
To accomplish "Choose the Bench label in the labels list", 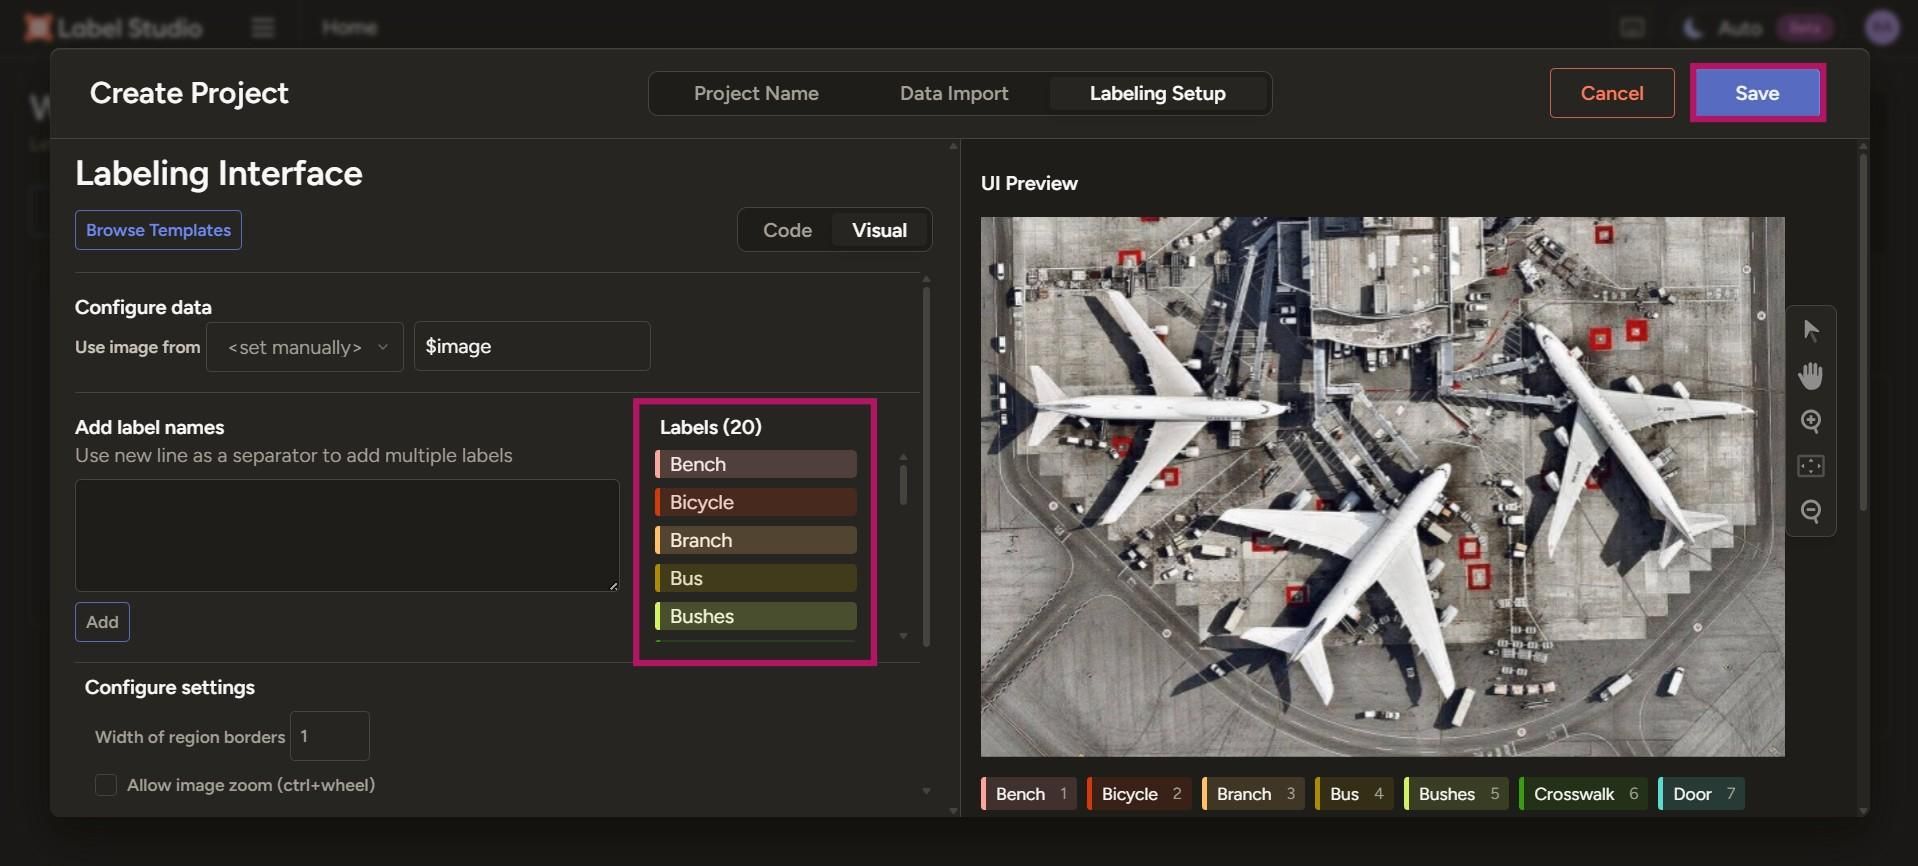I will [x=756, y=464].
